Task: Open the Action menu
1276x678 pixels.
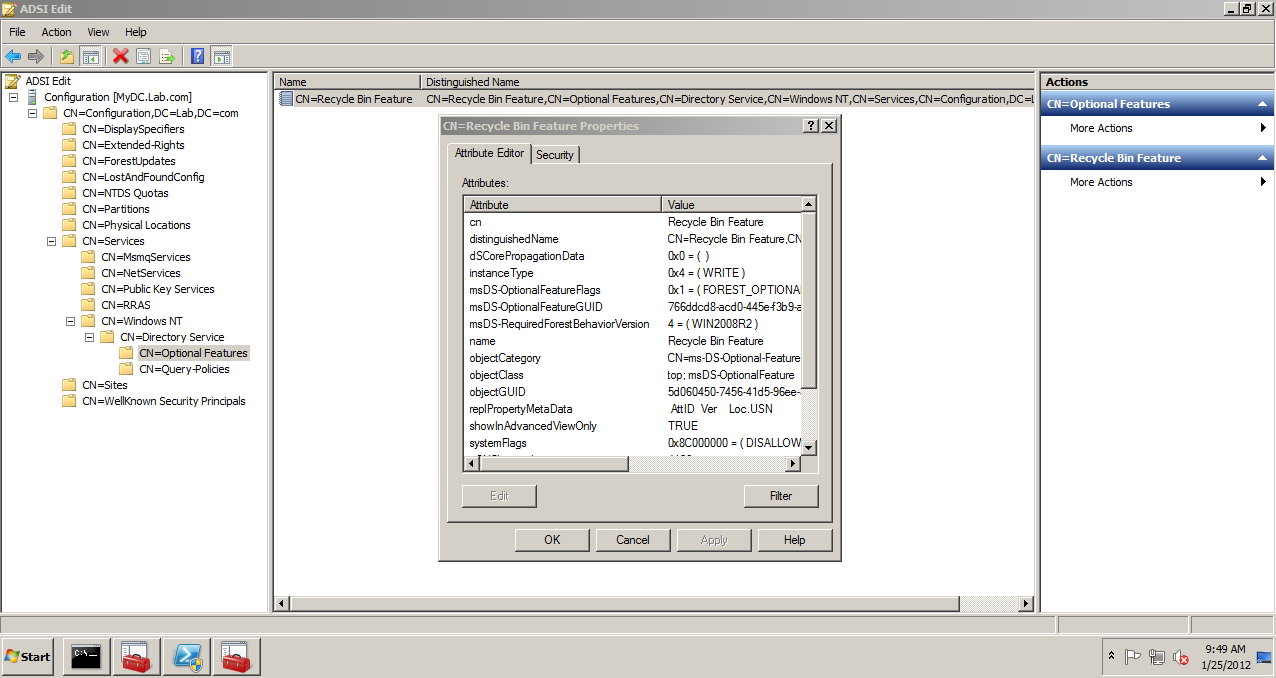Action: (56, 31)
